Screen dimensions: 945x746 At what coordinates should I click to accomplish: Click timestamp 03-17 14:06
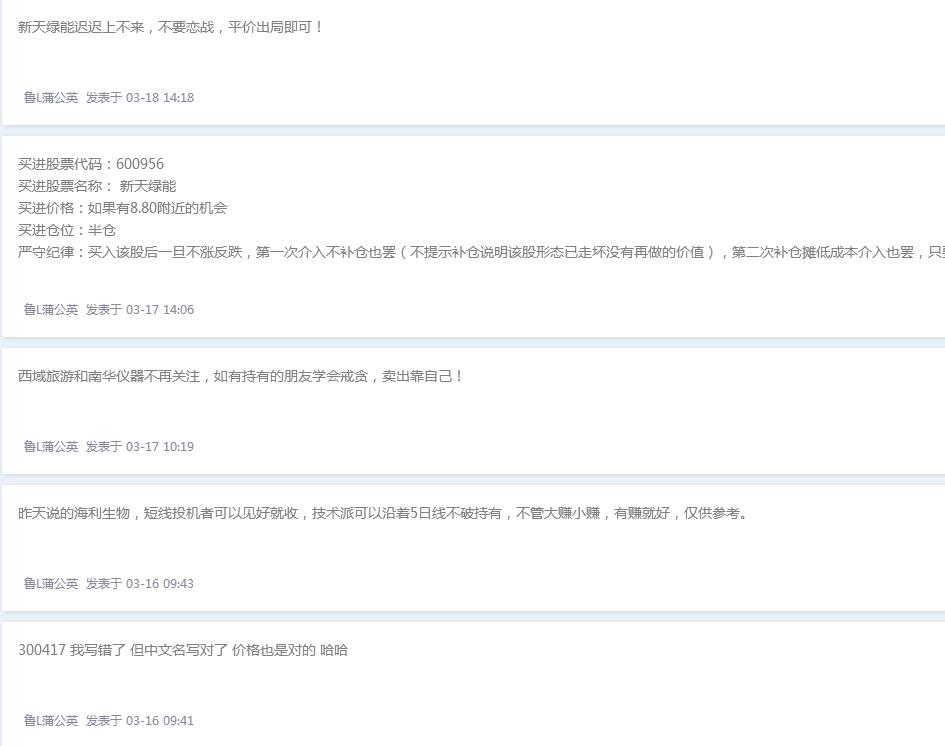pyautogui.click(x=160, y=310)
